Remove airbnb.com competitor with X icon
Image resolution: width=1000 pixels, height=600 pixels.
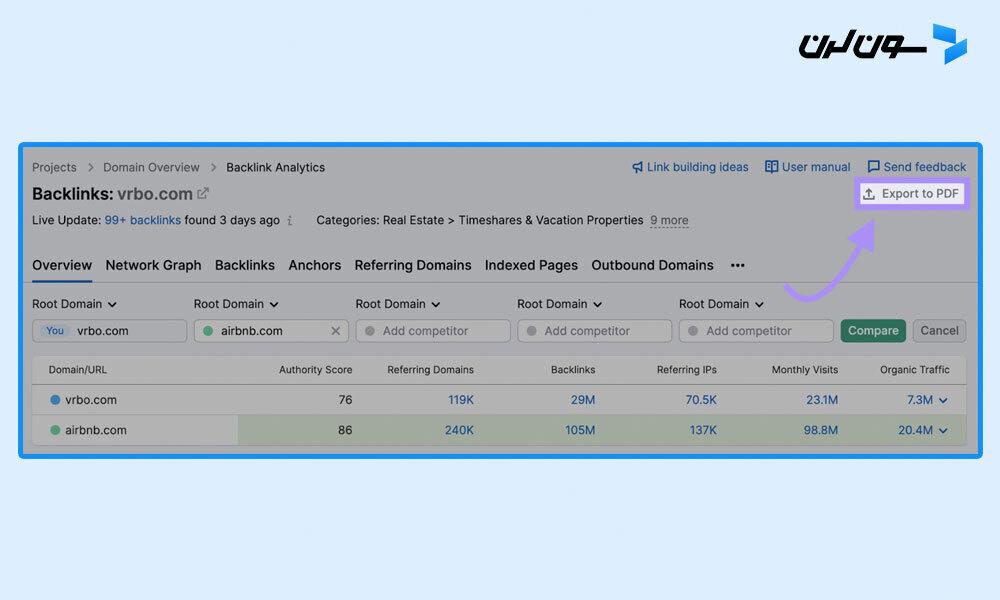coord(335,331)
